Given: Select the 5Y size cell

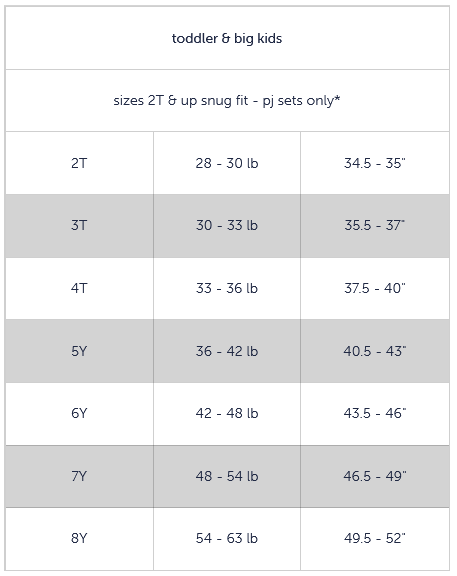Looking at the screenshot, I should (79, 351).
